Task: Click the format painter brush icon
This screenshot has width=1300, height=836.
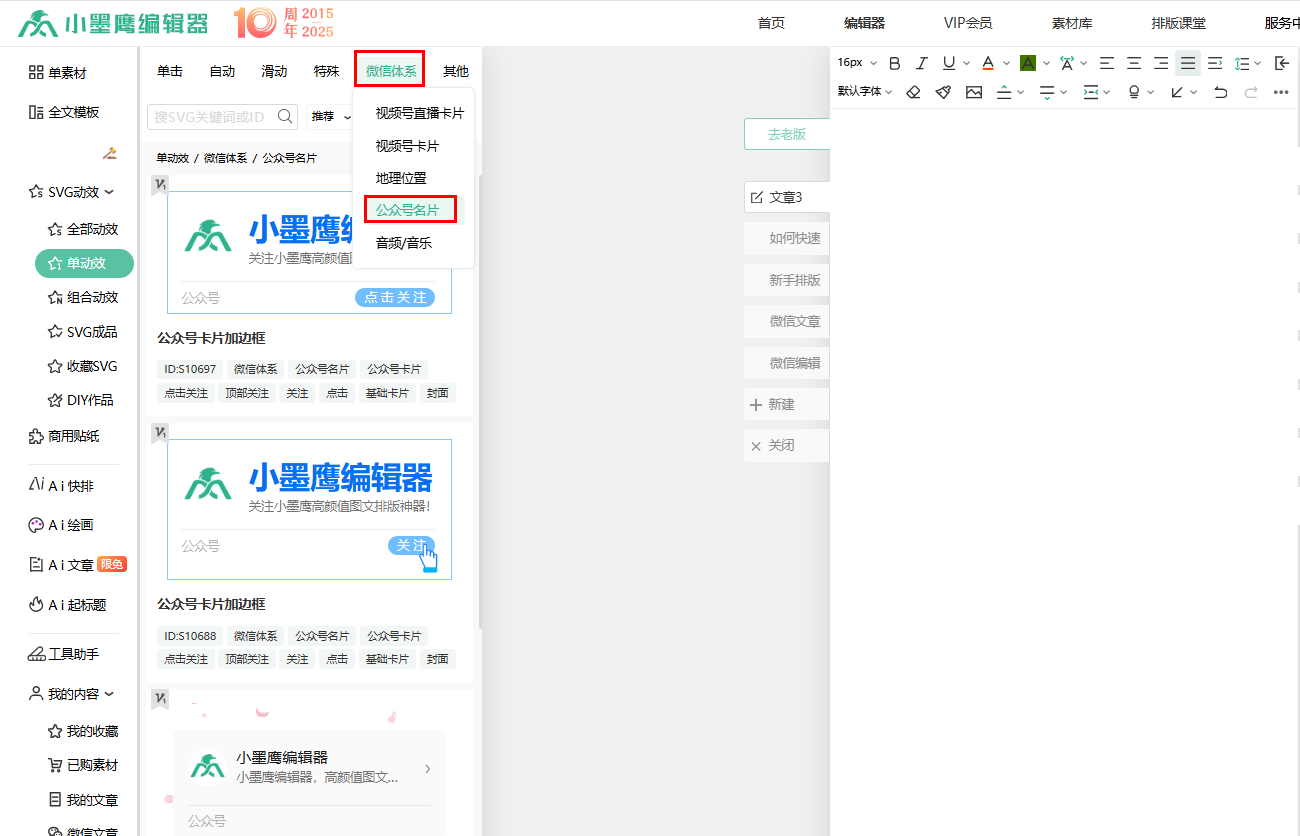Action: tap(943, 92)
